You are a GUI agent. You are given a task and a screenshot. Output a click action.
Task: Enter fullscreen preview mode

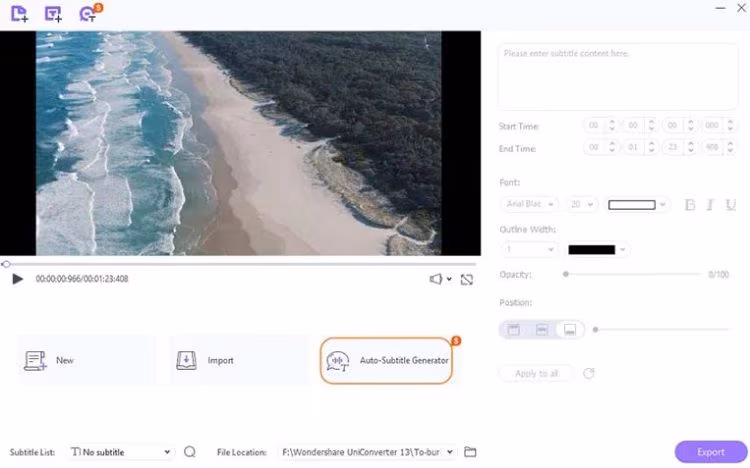pos(467,279)
